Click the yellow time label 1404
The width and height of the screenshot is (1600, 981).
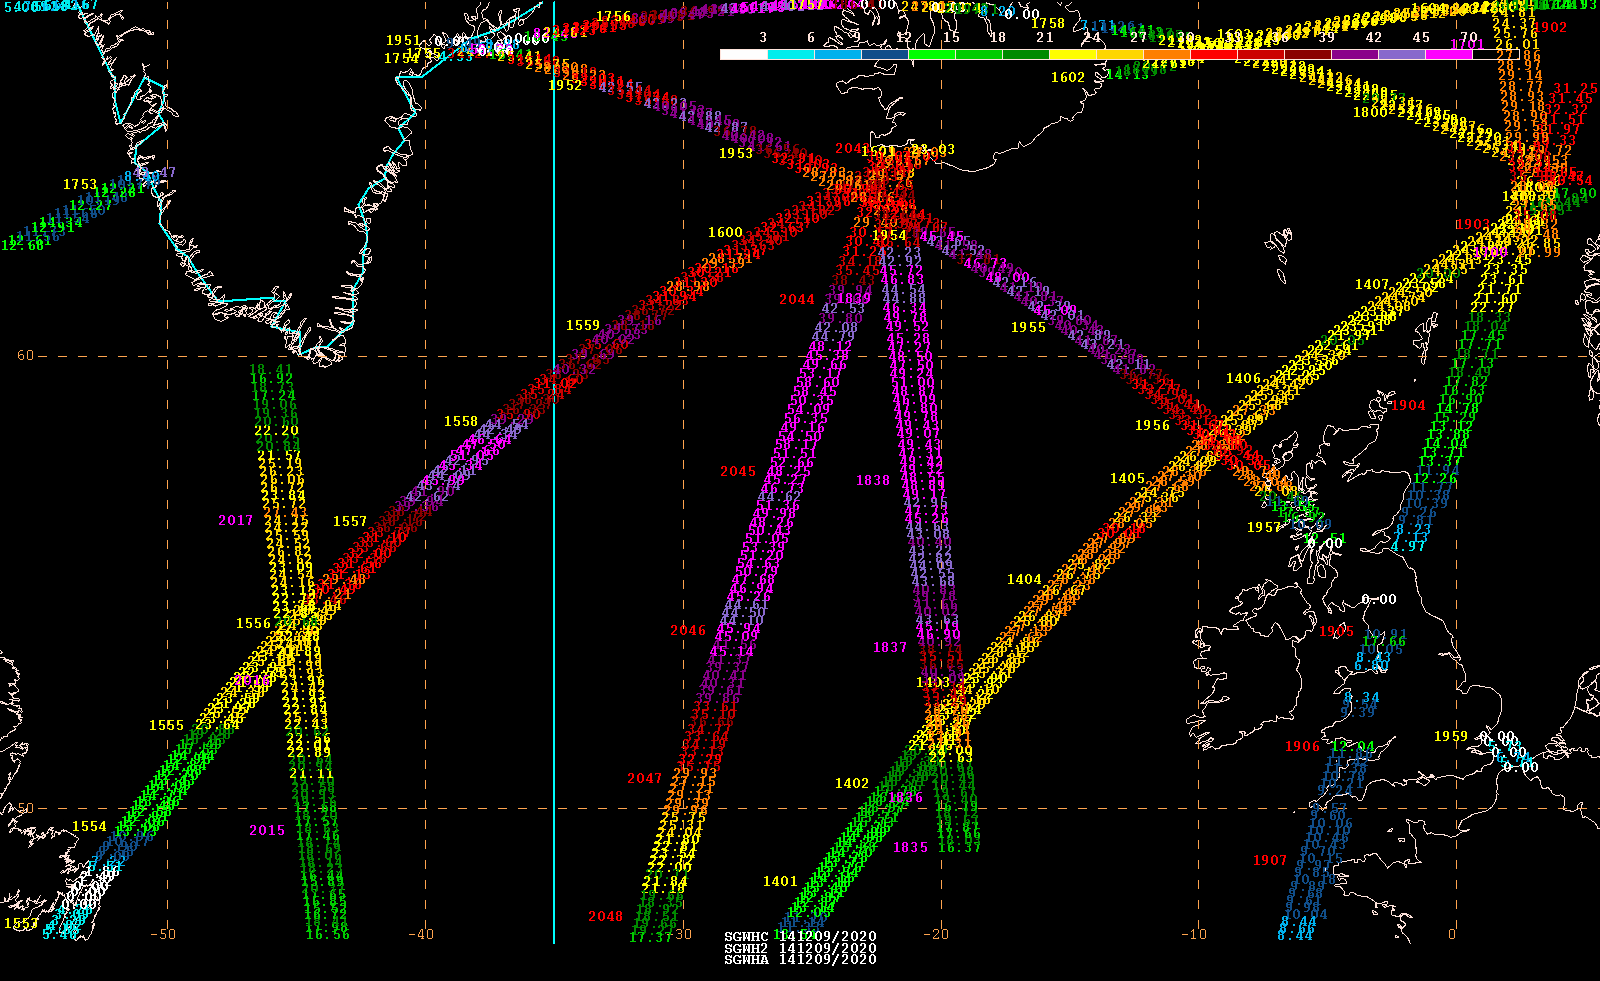coord(1024,579)
